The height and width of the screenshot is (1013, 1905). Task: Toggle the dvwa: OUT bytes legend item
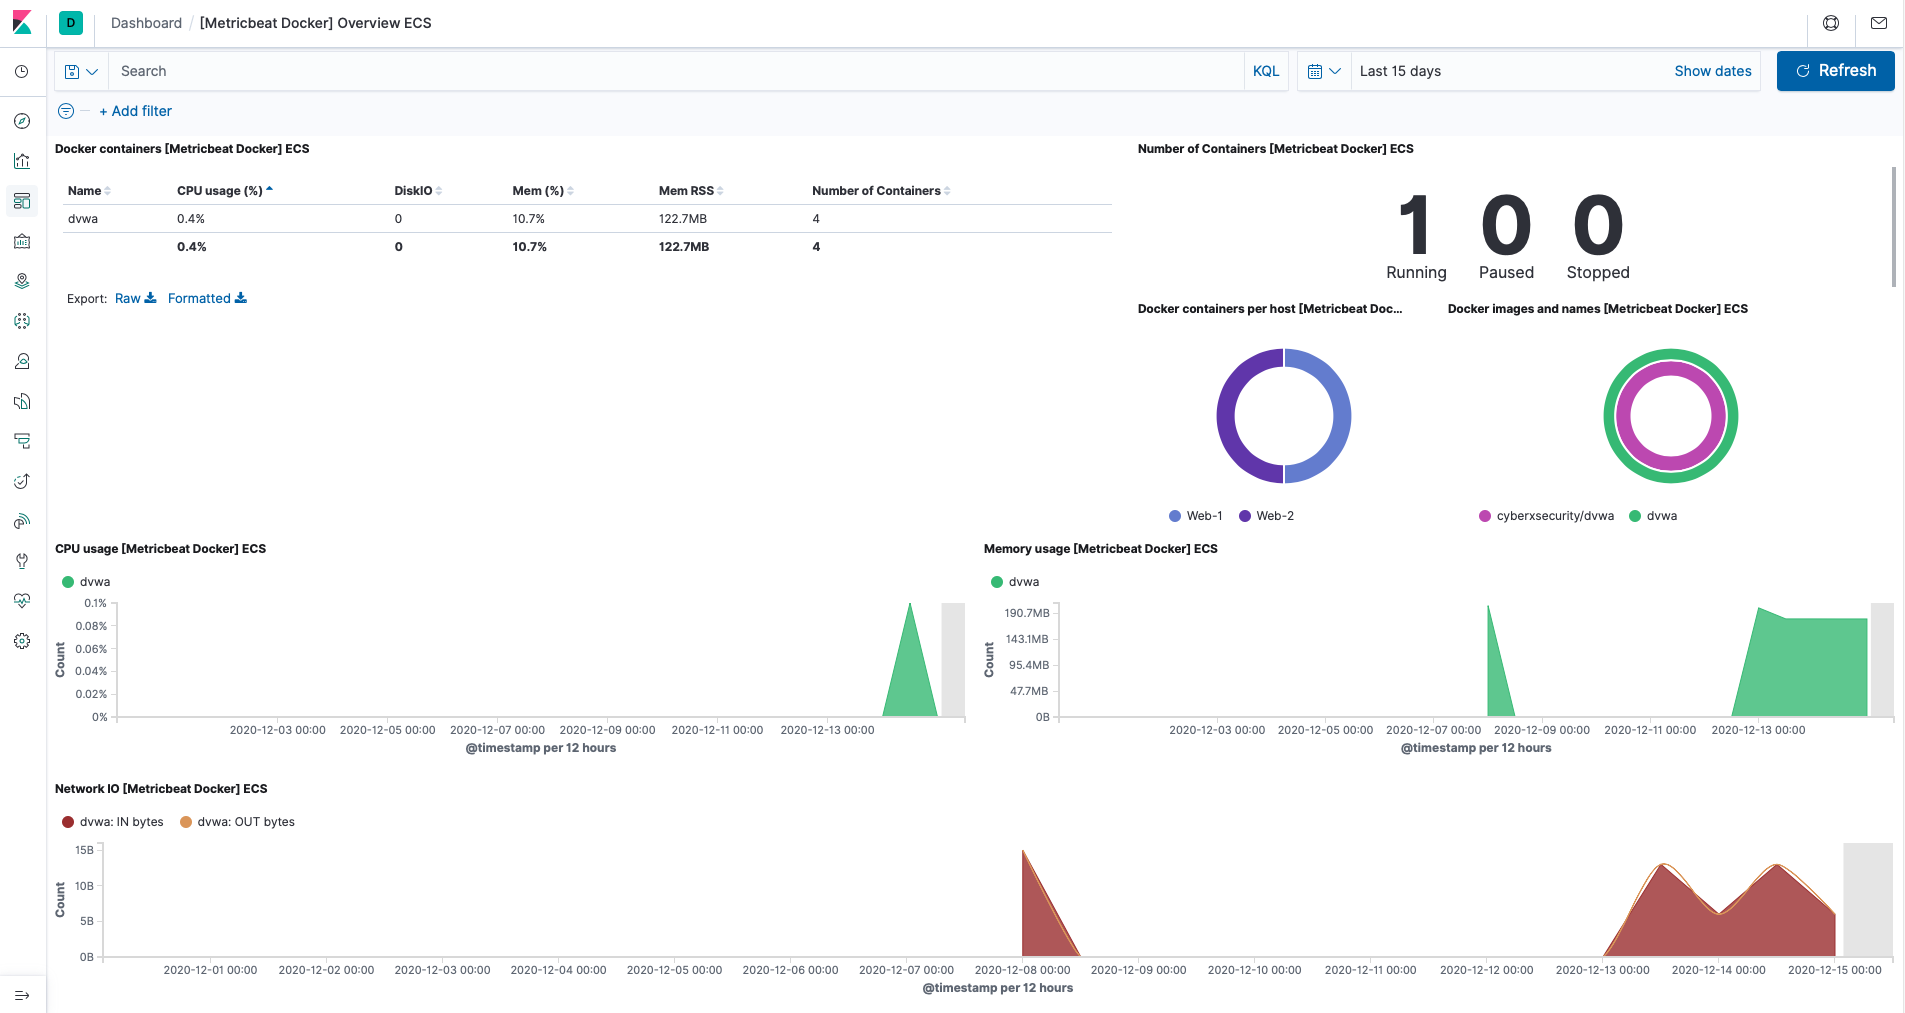coord(238,822)
